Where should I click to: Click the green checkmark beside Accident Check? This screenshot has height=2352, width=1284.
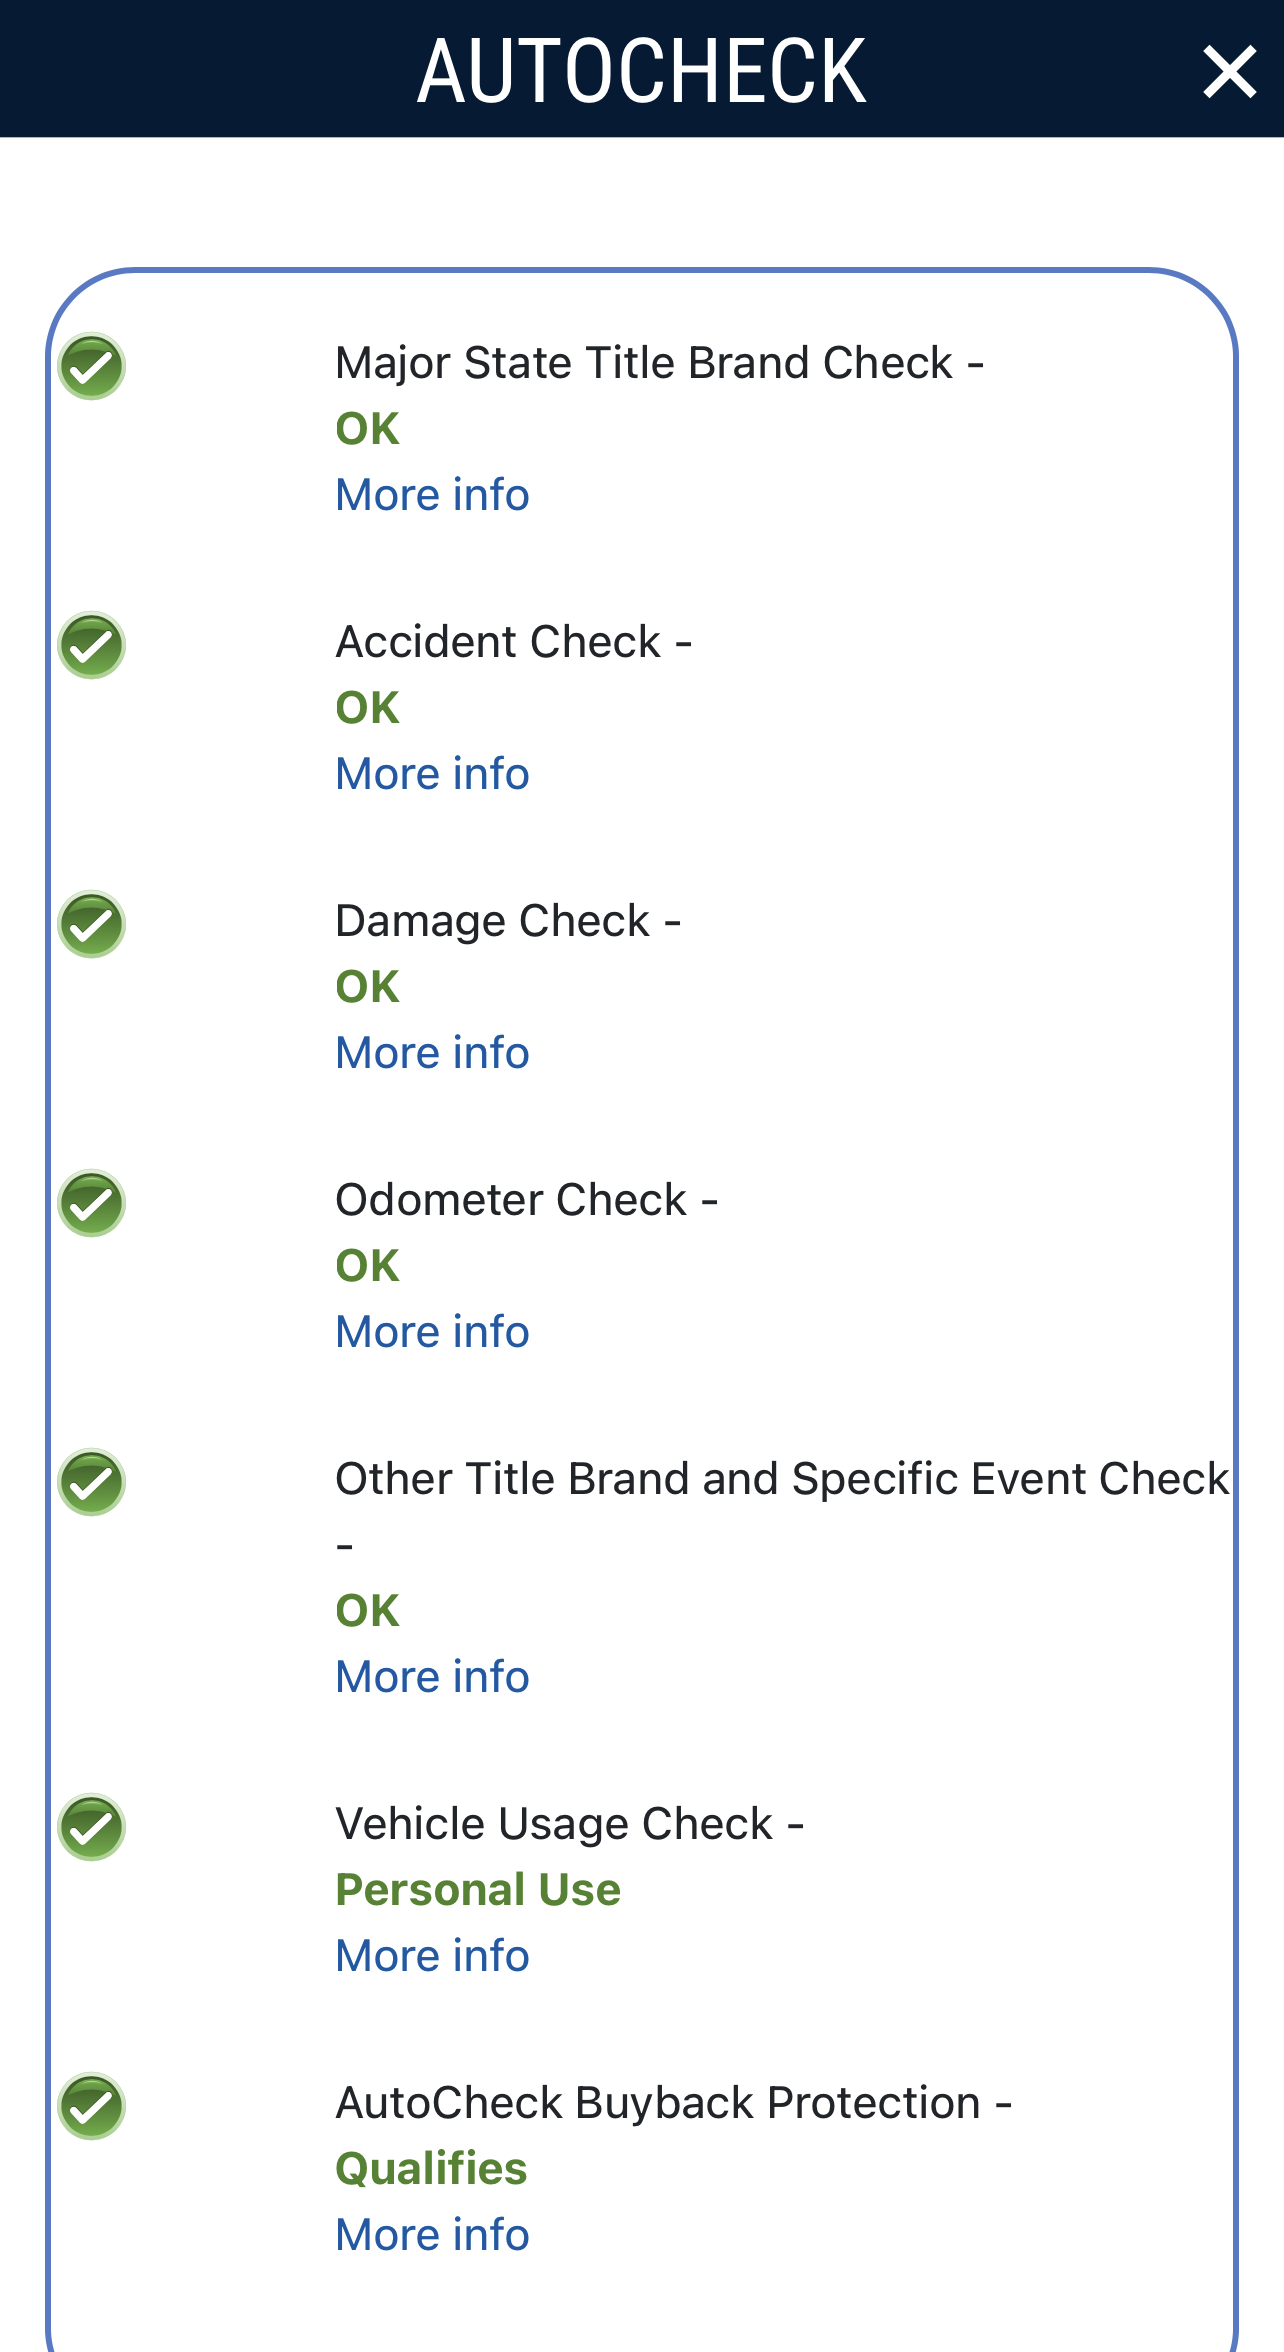tap(91, 645)
